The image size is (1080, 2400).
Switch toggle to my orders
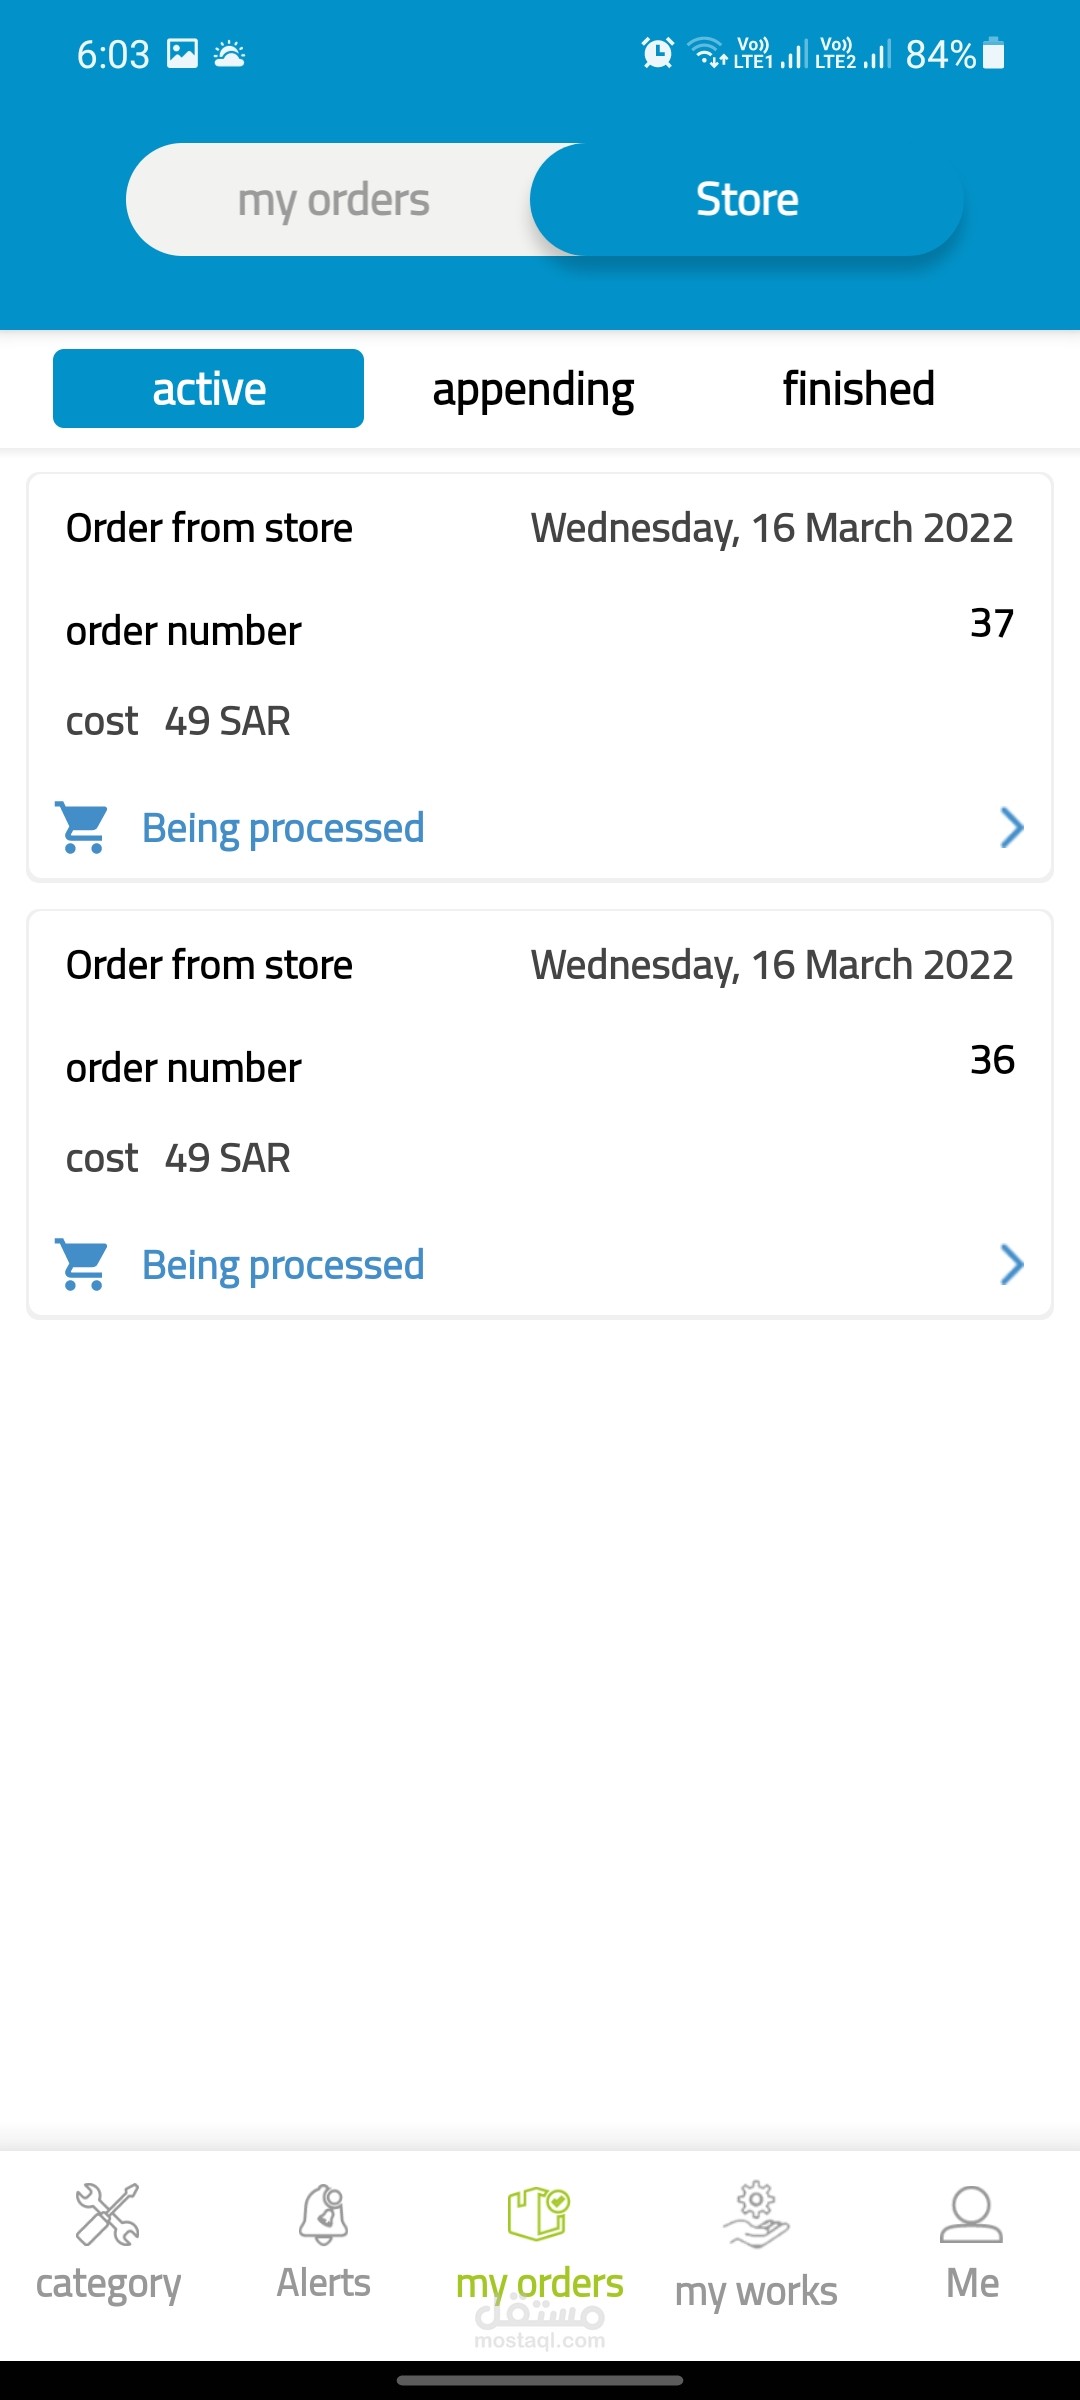click(333, 200)
